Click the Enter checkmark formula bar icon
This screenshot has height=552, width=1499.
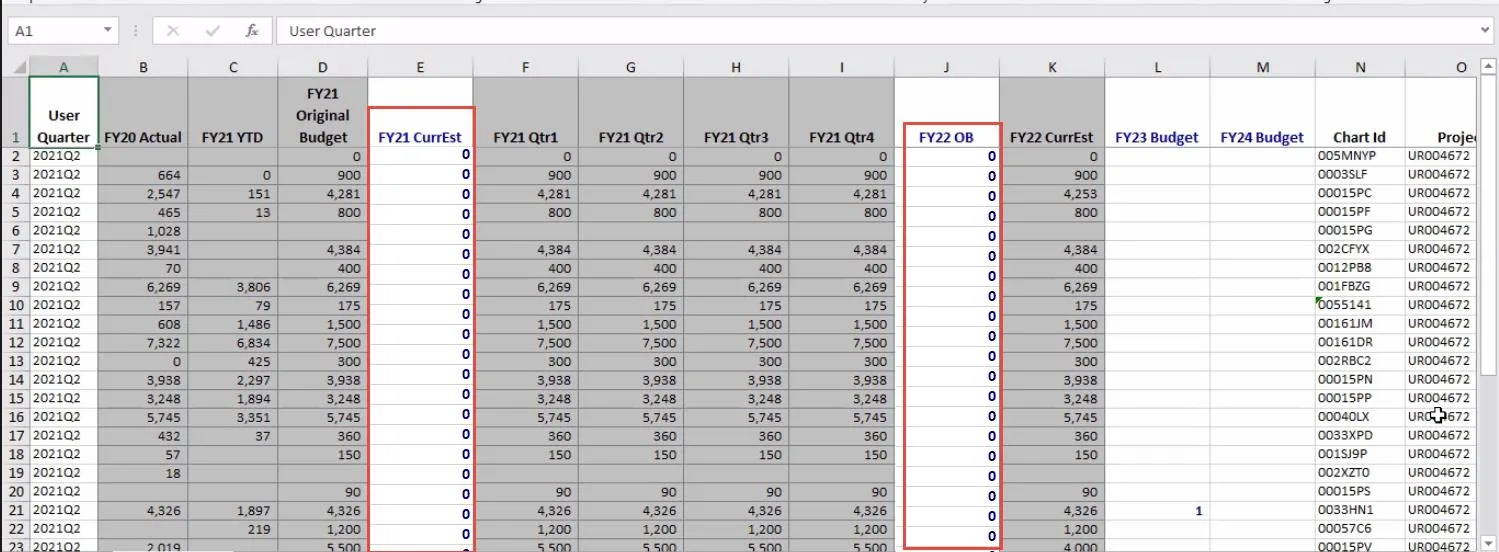click(212, 31)
